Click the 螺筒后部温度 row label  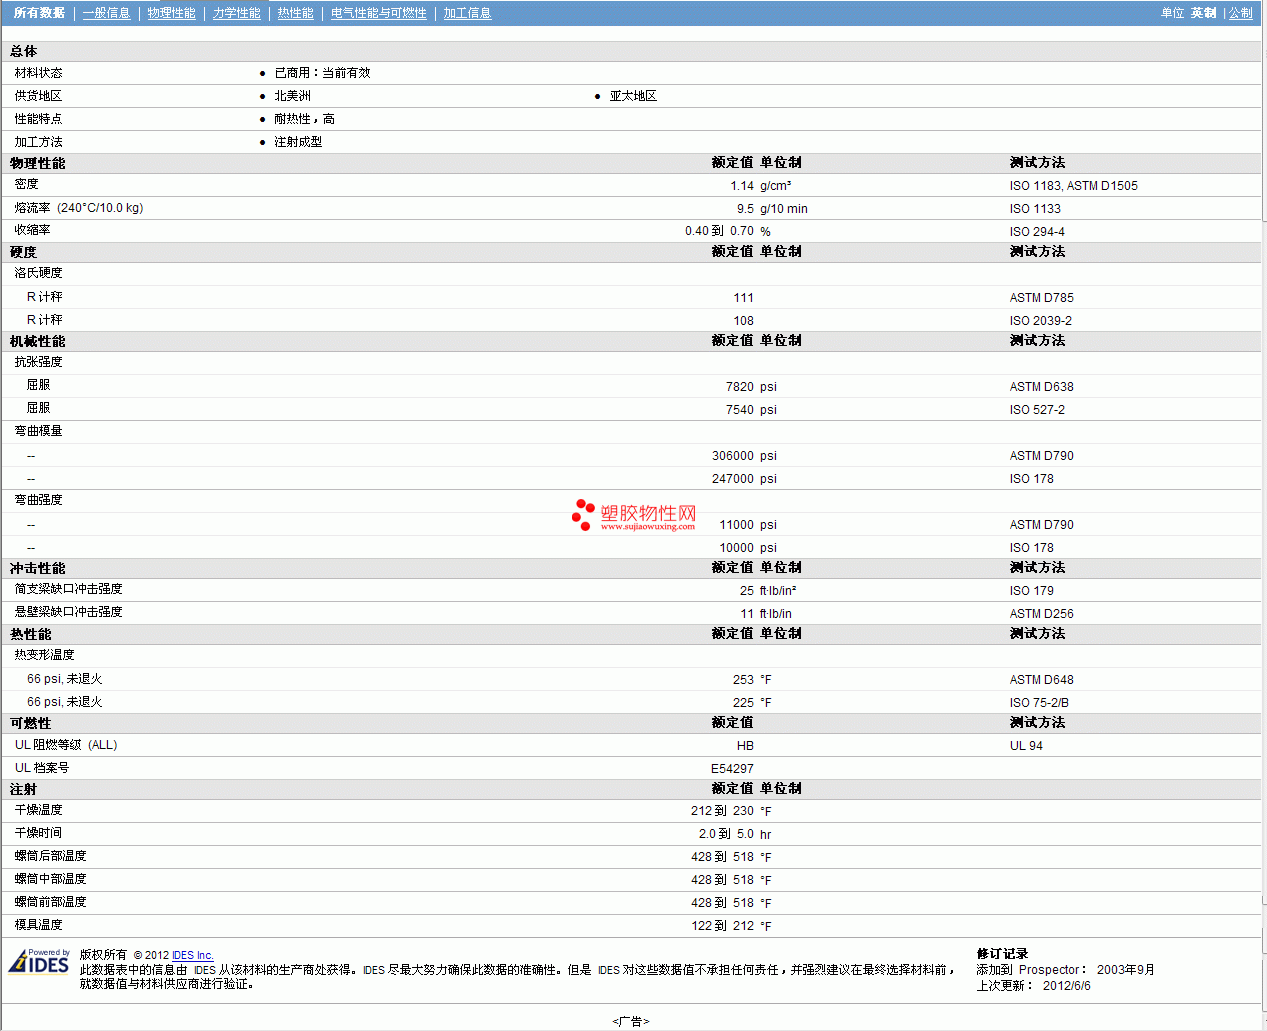(x=50, y=856)
